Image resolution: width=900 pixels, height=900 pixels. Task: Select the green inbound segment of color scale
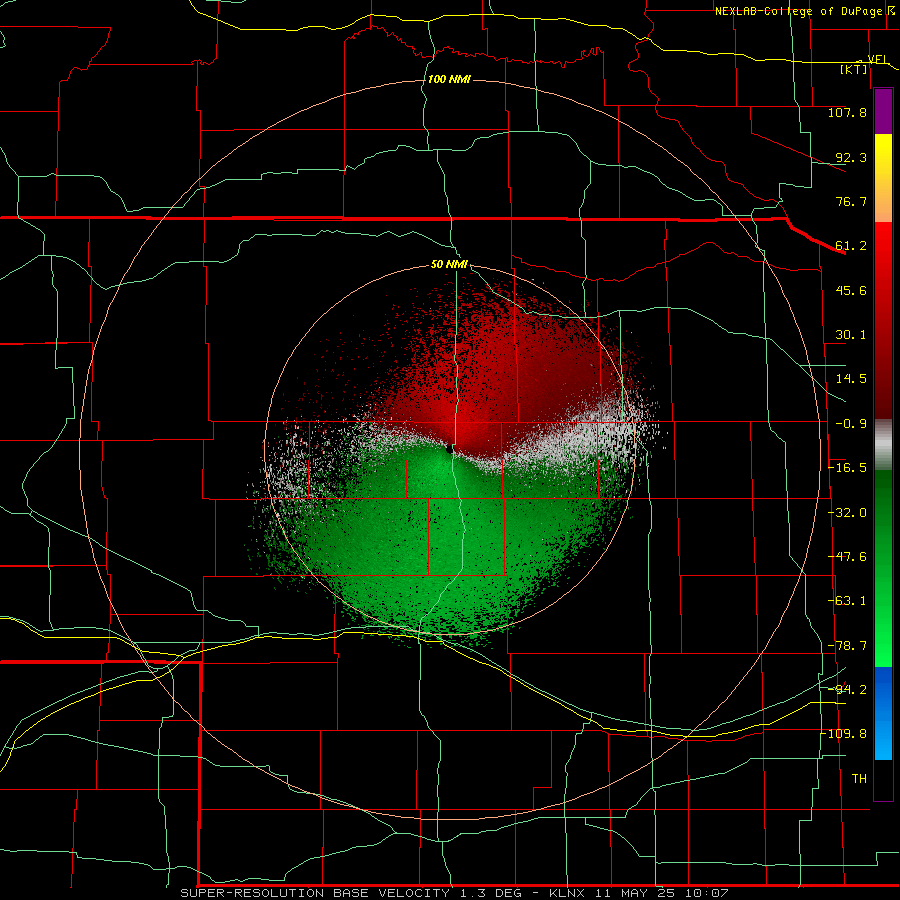pos(883,568)
